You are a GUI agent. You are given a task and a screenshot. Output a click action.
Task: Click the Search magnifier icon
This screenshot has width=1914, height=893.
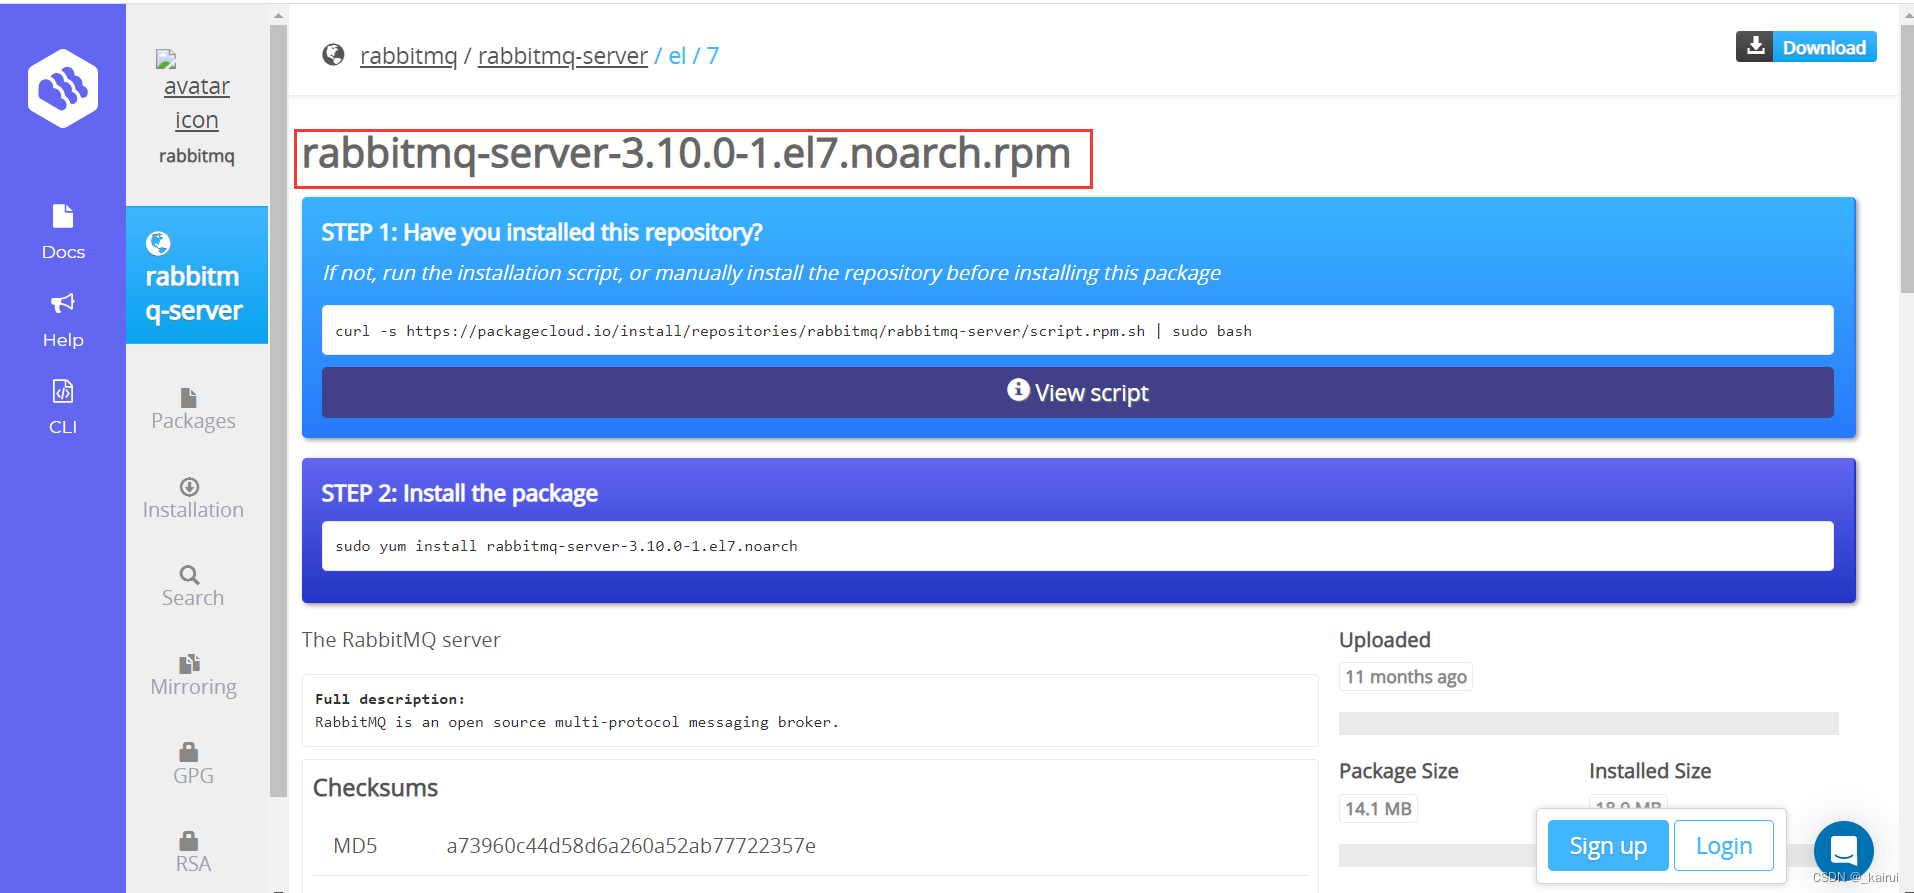pyautogui.click(x=189, y=574)
